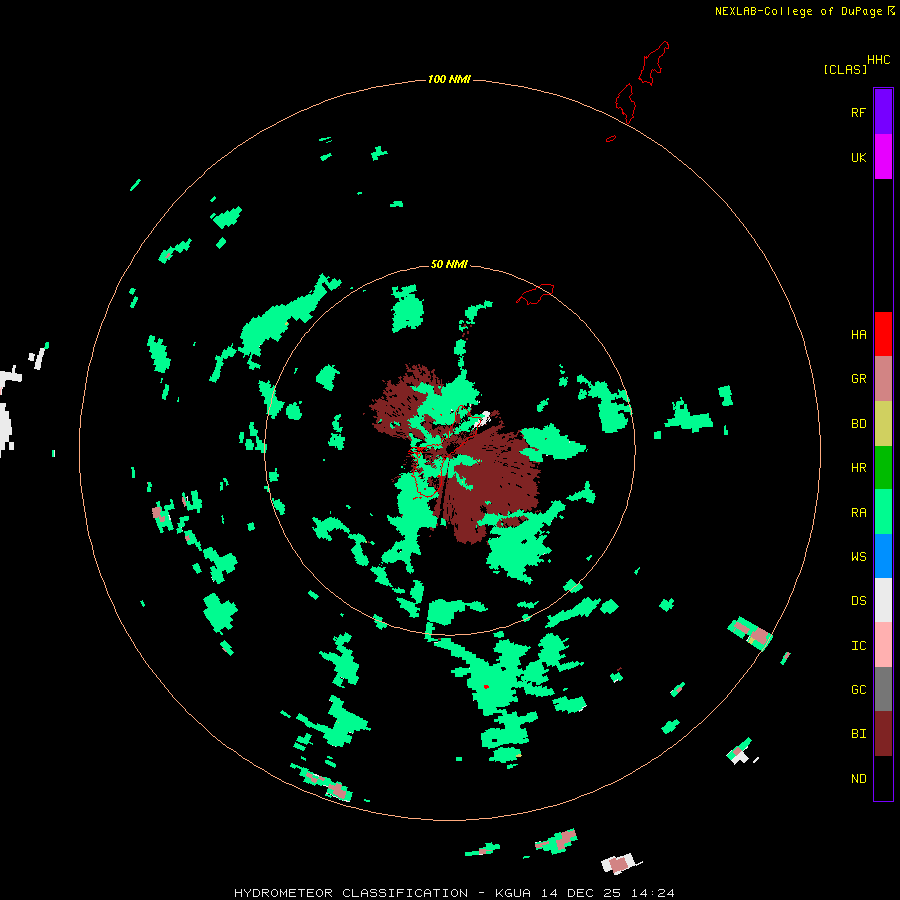This screenshot has width=900, height=900.
Task: Click the '14:24' time in caption
Action: point(653,893)
